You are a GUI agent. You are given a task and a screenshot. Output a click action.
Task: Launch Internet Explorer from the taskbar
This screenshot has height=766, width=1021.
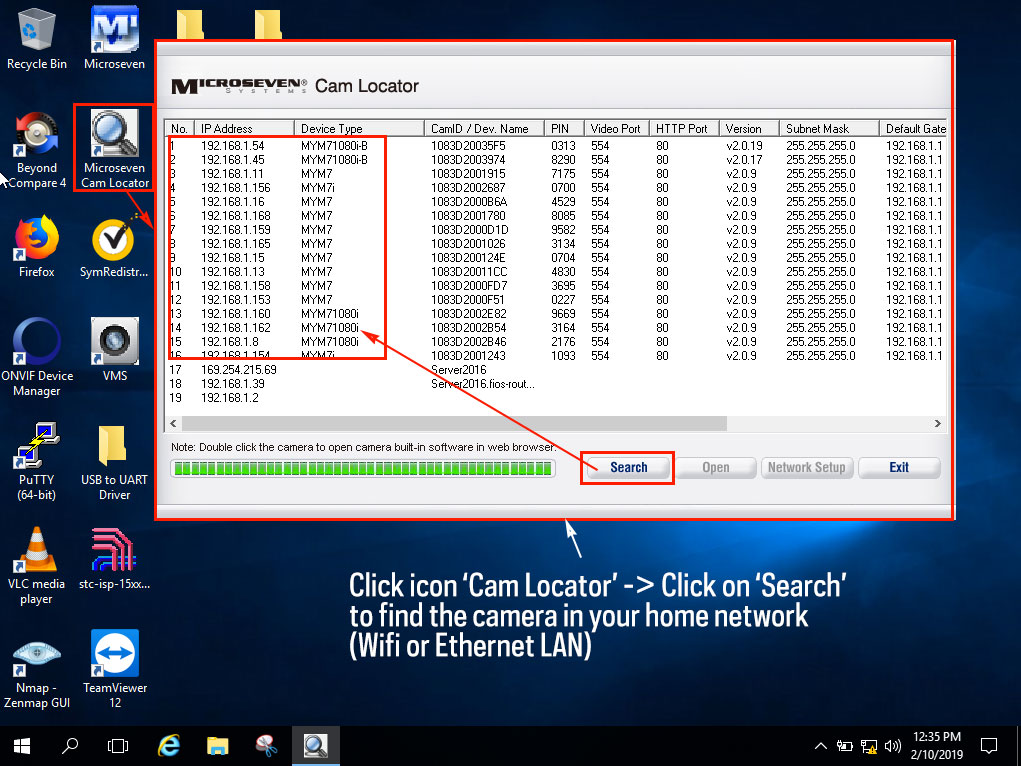pyautogui.click(x=169, y=746)
